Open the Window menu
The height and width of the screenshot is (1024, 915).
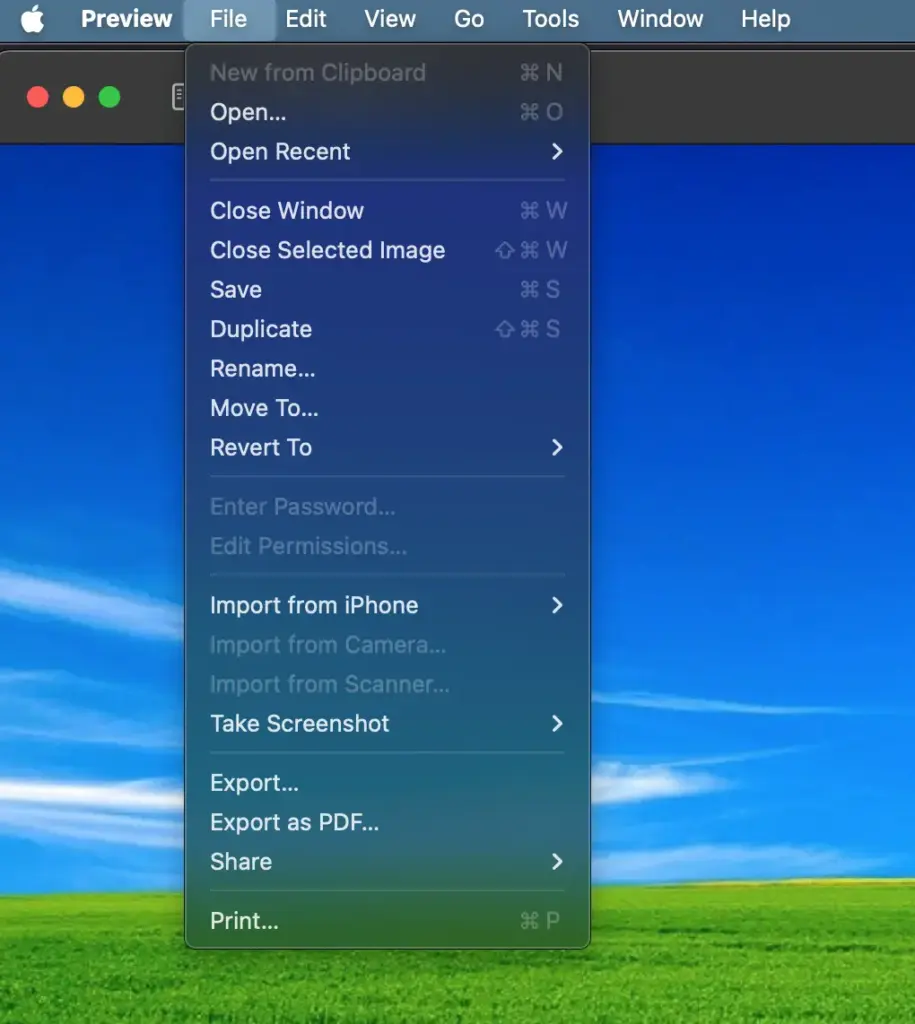click(x=660, y=19)
